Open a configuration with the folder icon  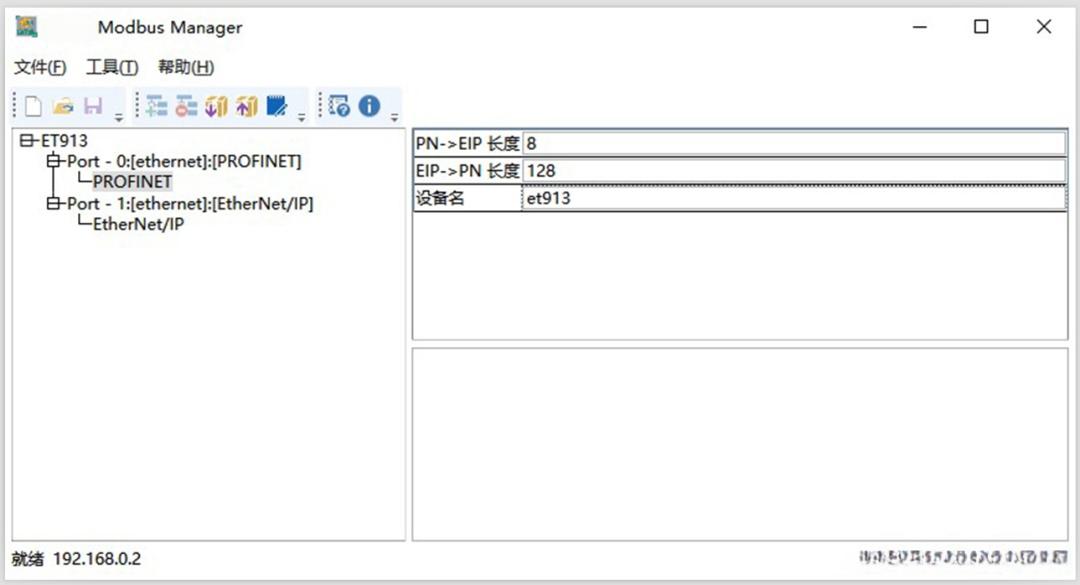[x=63, y=106]
